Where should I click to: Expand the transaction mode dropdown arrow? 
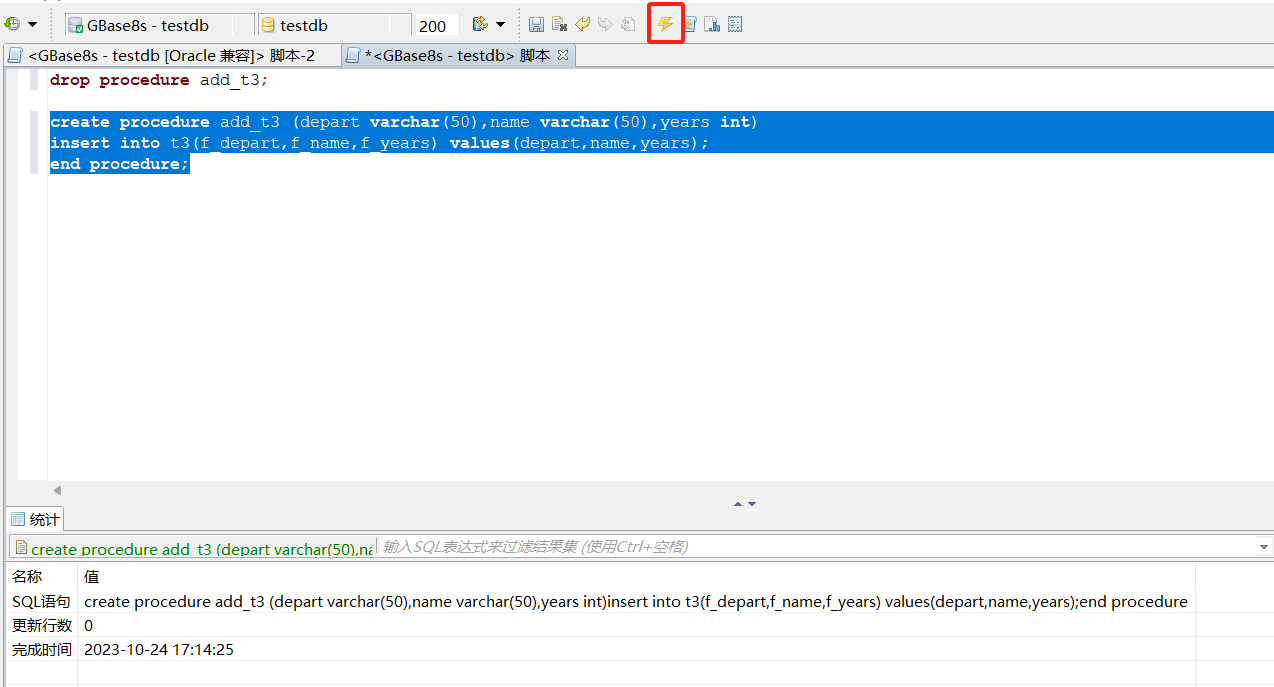pos(501,24)
